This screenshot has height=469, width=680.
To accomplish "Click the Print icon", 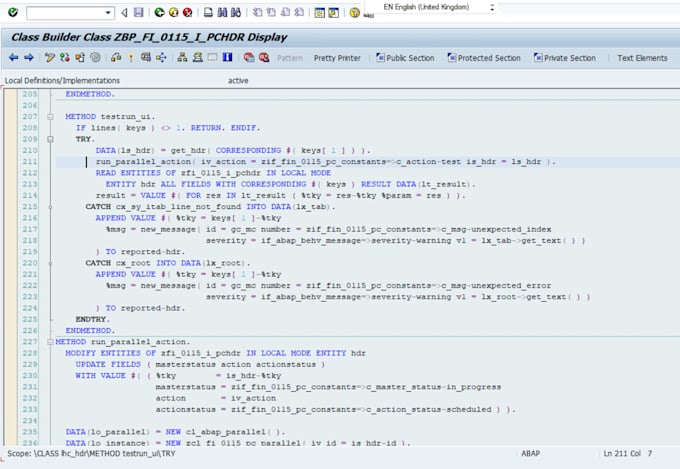I will 208,13.
